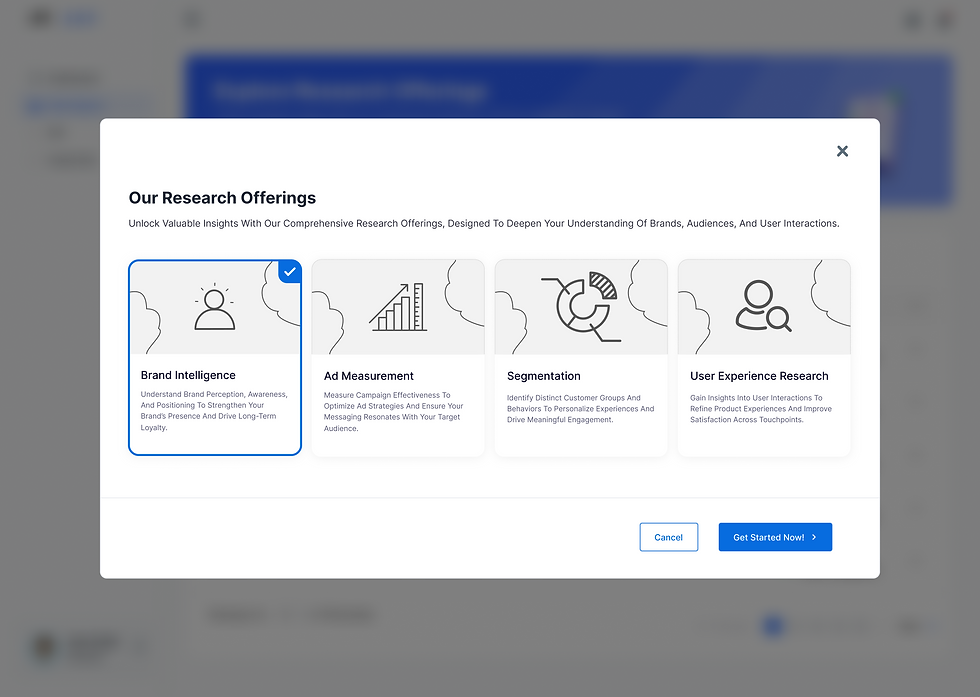Click the Cancel button
980x697 pixels.
pyautogui.click(x=668, y=537)
